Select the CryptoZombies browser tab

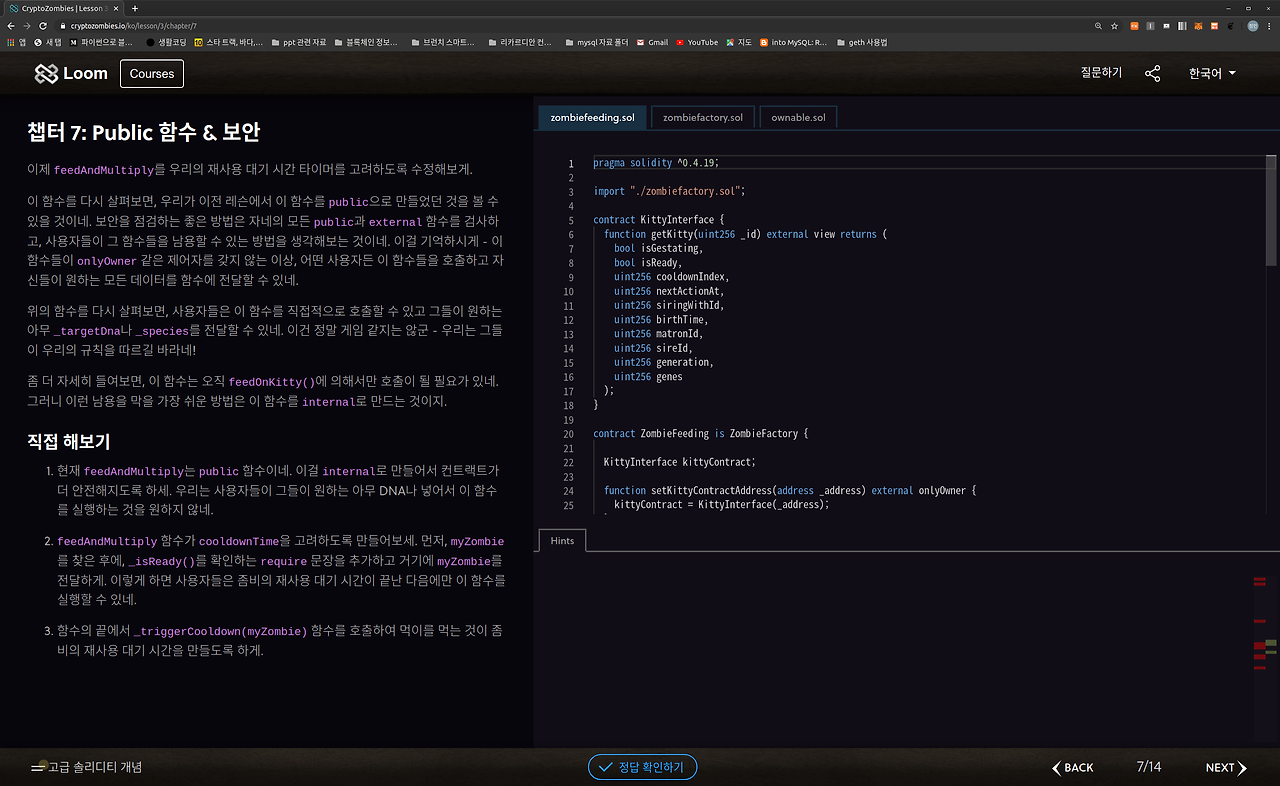tap(63, 8)
